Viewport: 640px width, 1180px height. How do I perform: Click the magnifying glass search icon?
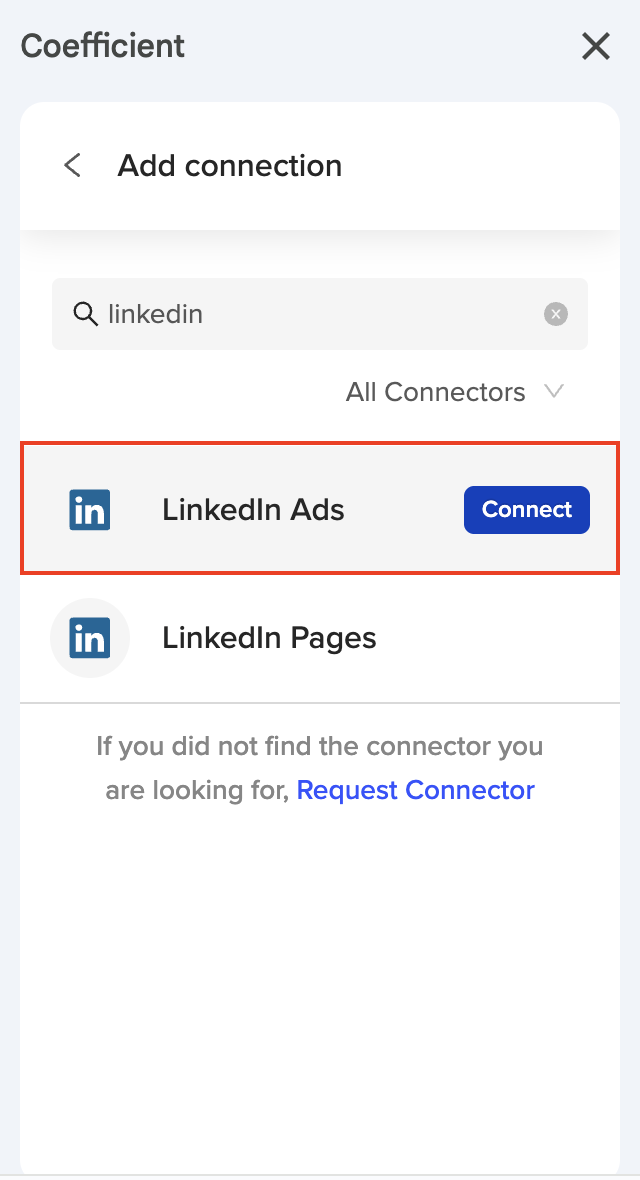[x=85, y=314]
